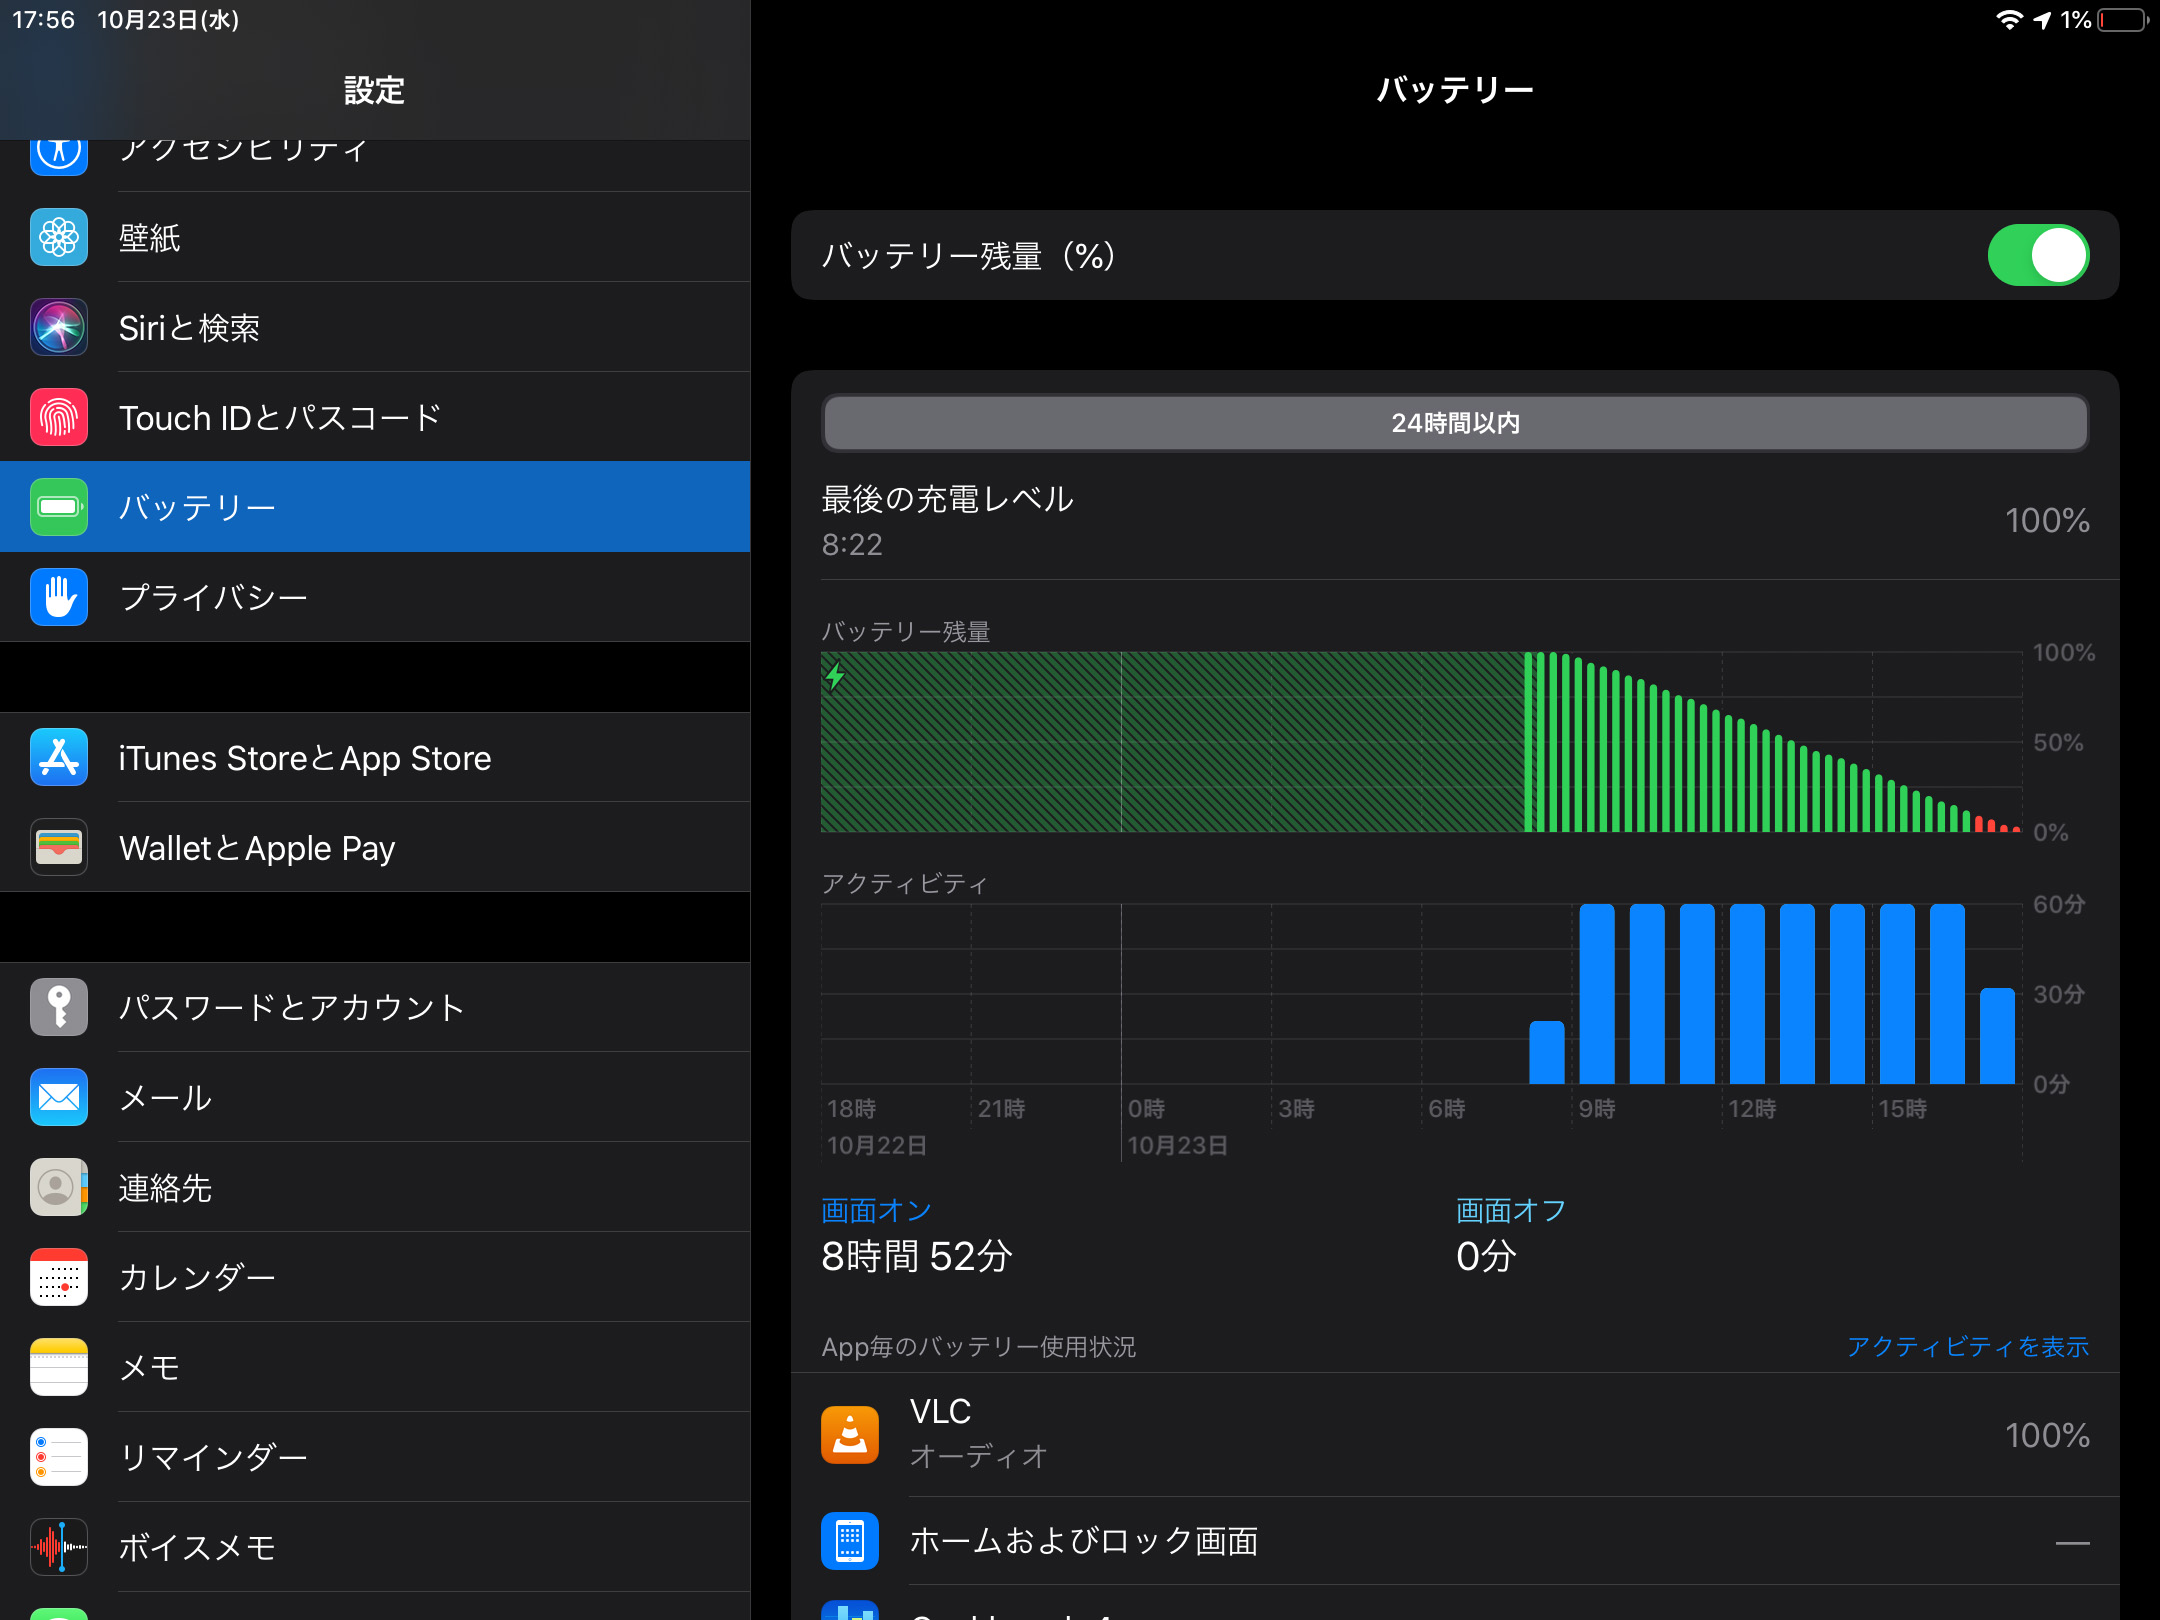Open the プライバシー hand icon
Image resolution: width=2160 pixels, height=1620 pixels.
58,596
